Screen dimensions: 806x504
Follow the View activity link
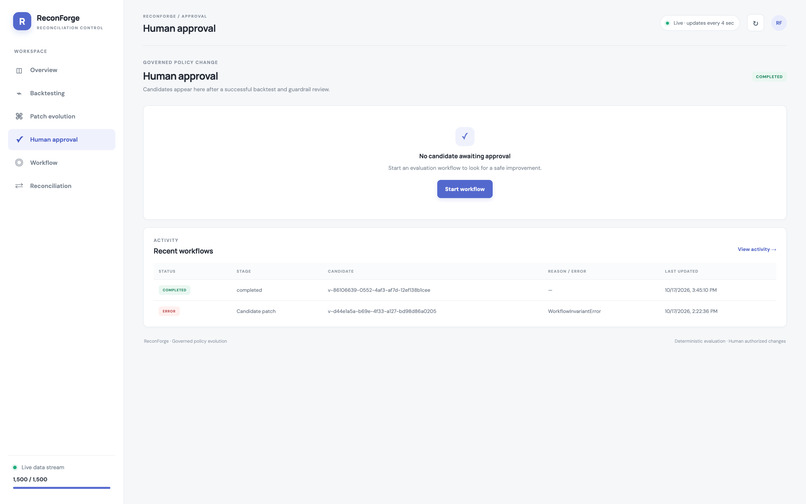tap(757, 249)
